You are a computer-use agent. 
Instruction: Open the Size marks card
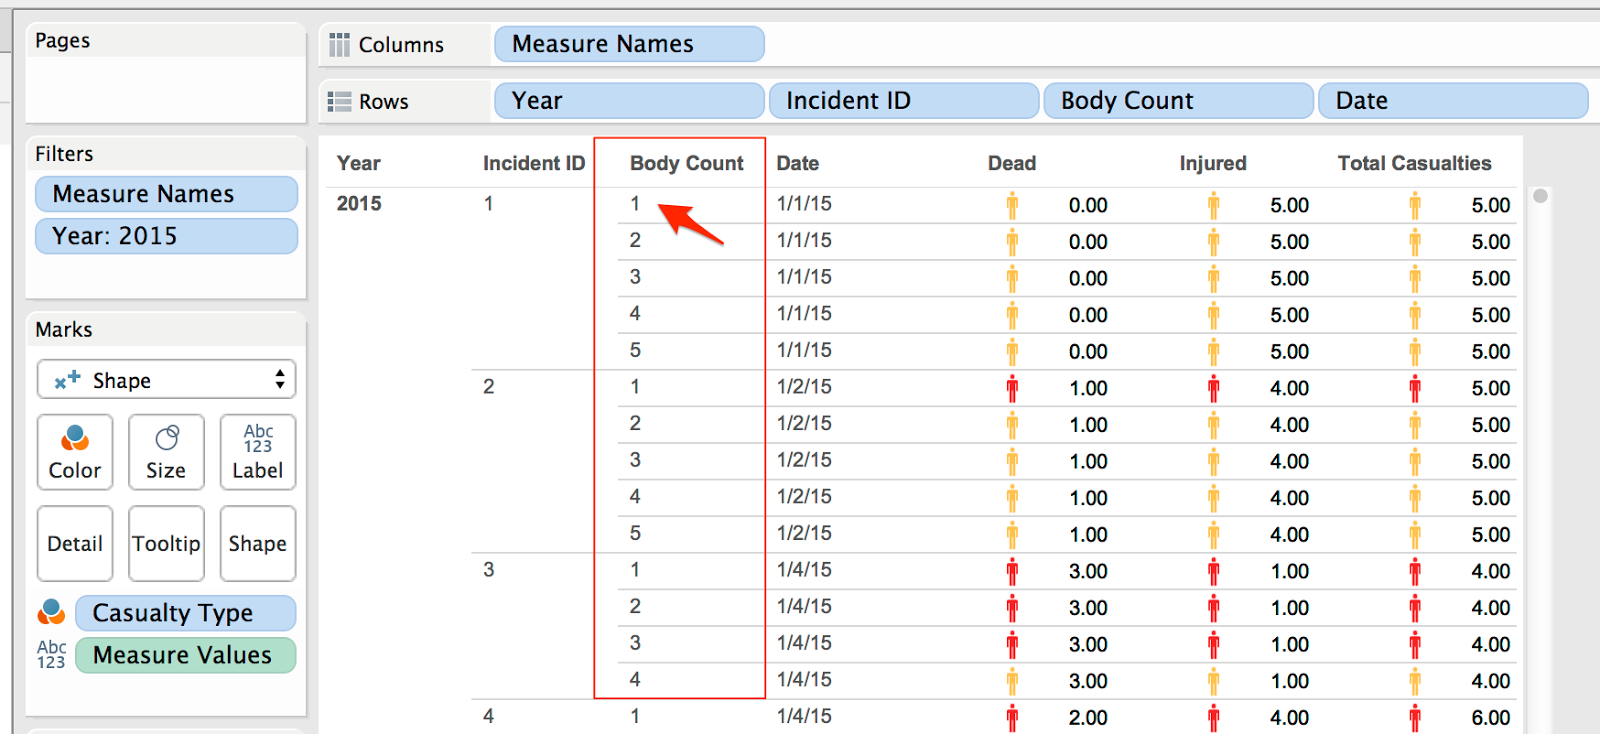click(166, 452)
